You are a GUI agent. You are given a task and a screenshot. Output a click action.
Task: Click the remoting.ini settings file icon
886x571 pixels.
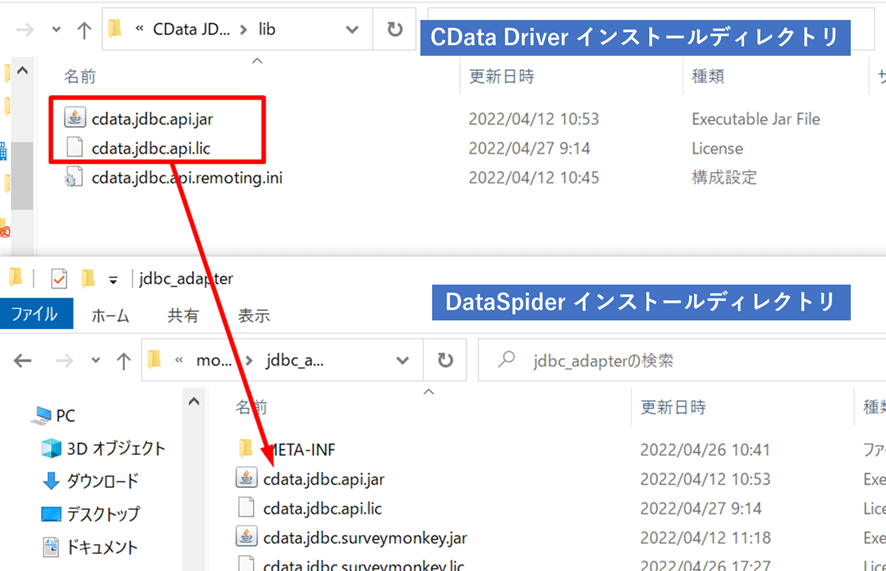point(74,177)
